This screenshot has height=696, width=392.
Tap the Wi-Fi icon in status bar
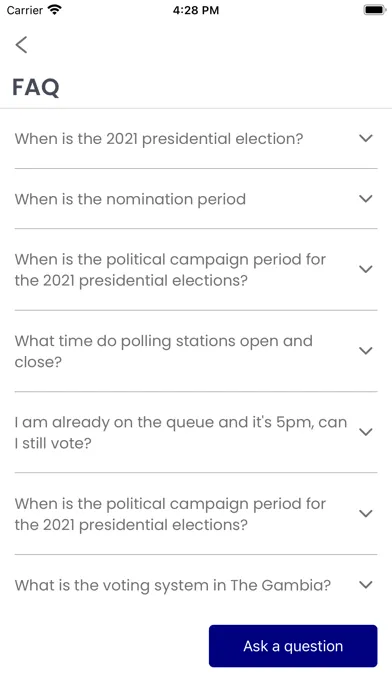pyautogui.click(x=55, y=10)
